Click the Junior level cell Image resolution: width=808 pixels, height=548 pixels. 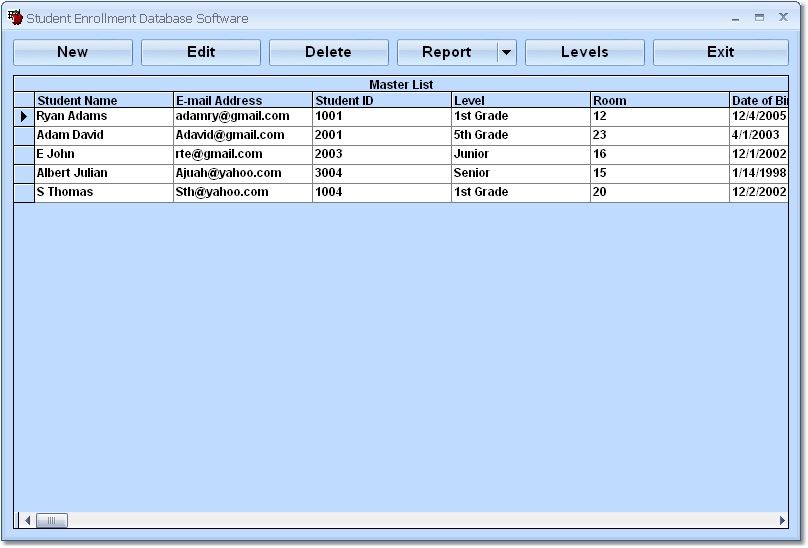pyautogui.click(x=521, y=155)
